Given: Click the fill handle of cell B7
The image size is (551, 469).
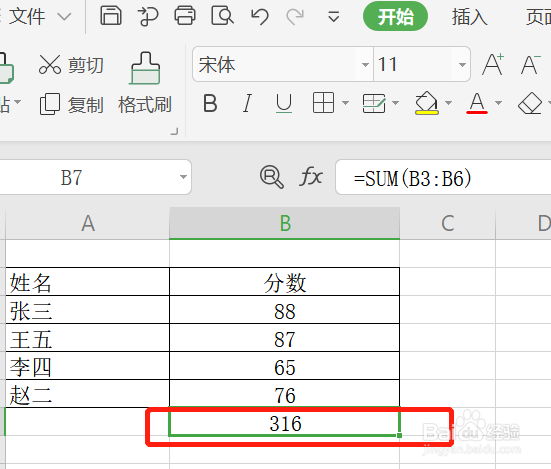Looking at the screenshot, I should pos(400,436).
